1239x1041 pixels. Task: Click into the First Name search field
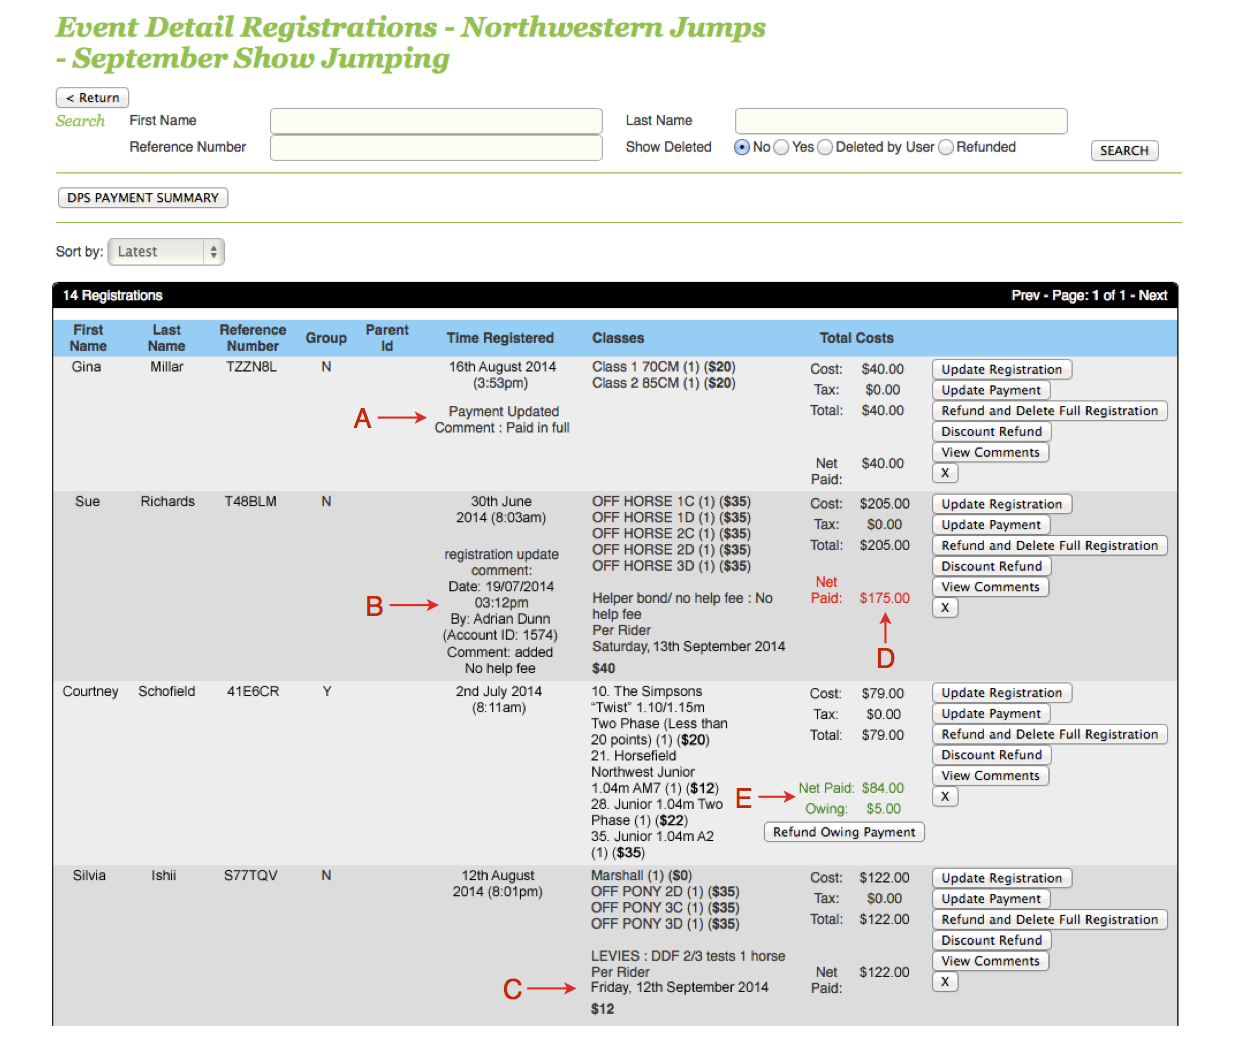point(436,121)
